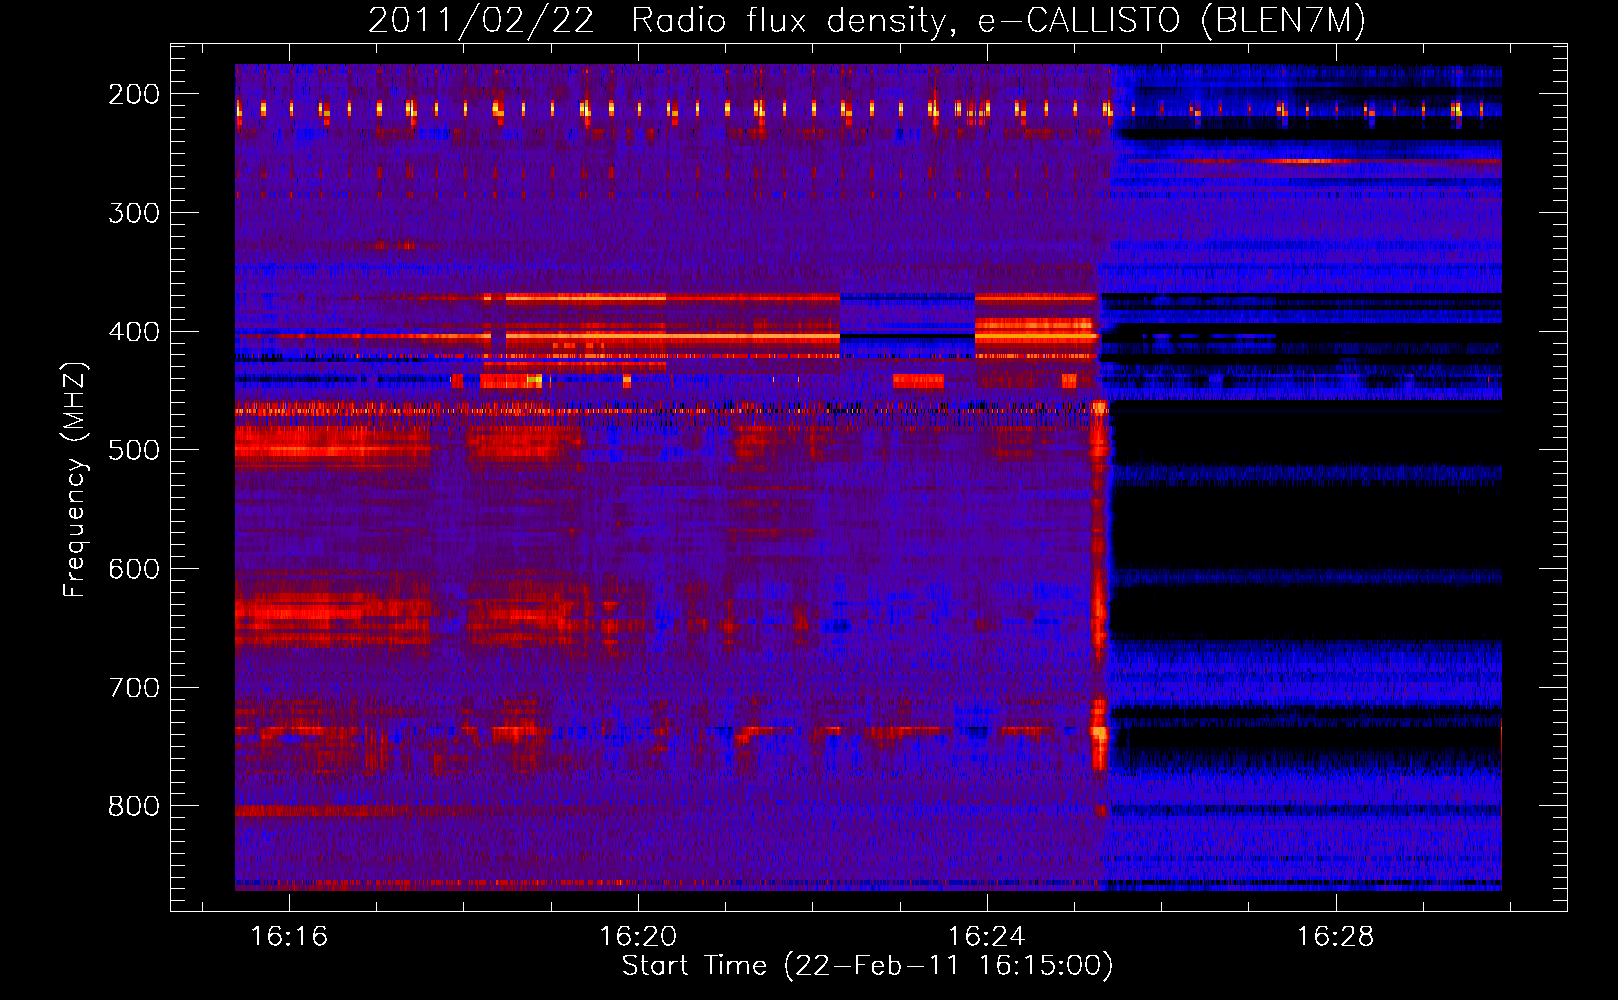Click the 500 frequency tick label

click(134, 450)
